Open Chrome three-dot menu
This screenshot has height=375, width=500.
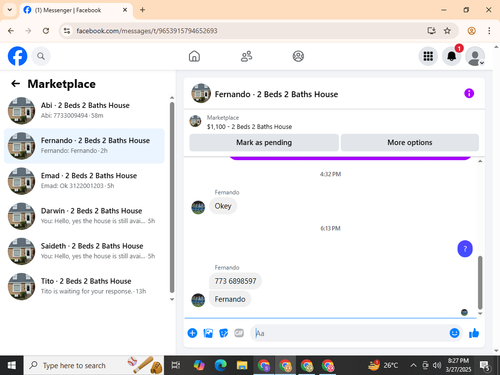[489, 31]
